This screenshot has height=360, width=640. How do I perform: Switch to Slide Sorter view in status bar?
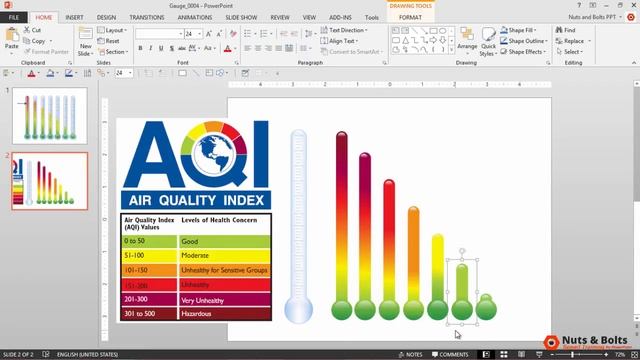(x=504, y=354)
